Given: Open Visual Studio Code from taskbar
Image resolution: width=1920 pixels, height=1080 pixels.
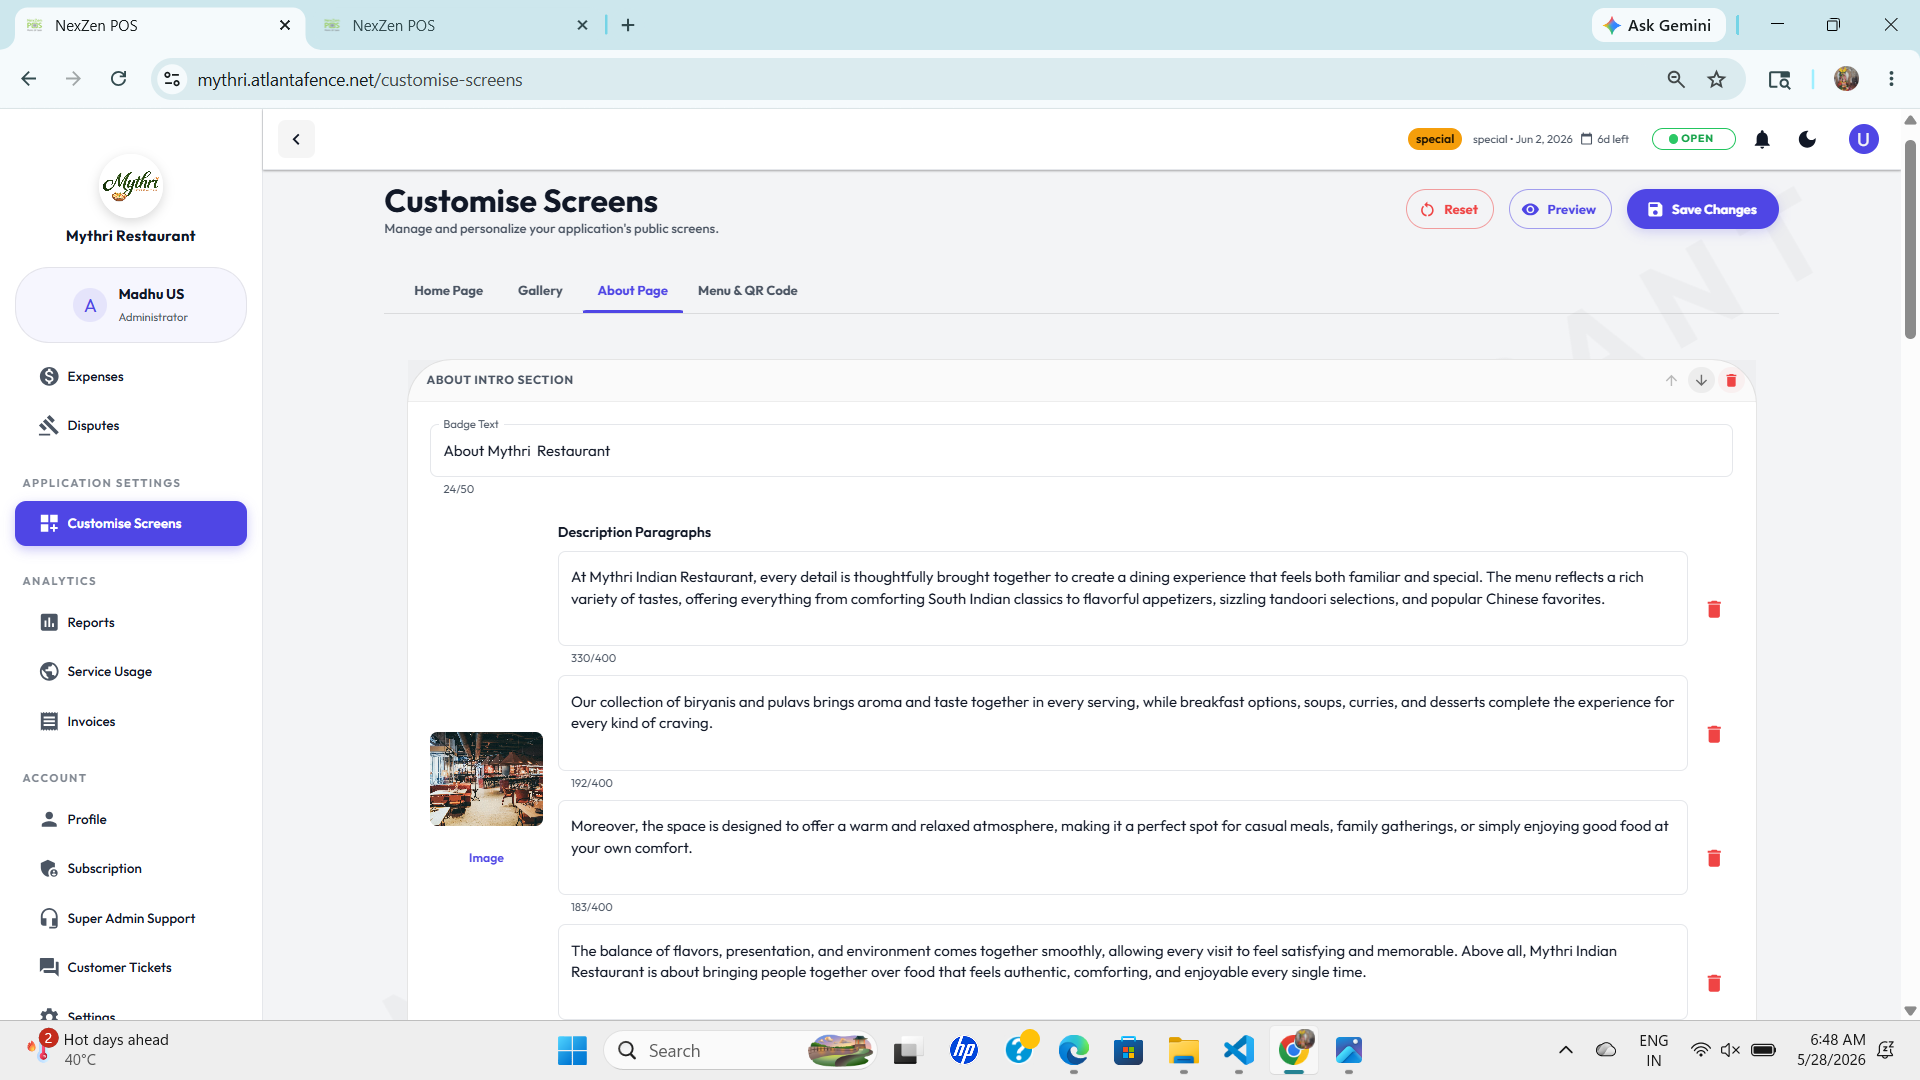Looking at the screenshot, I should (1238, 1050).
